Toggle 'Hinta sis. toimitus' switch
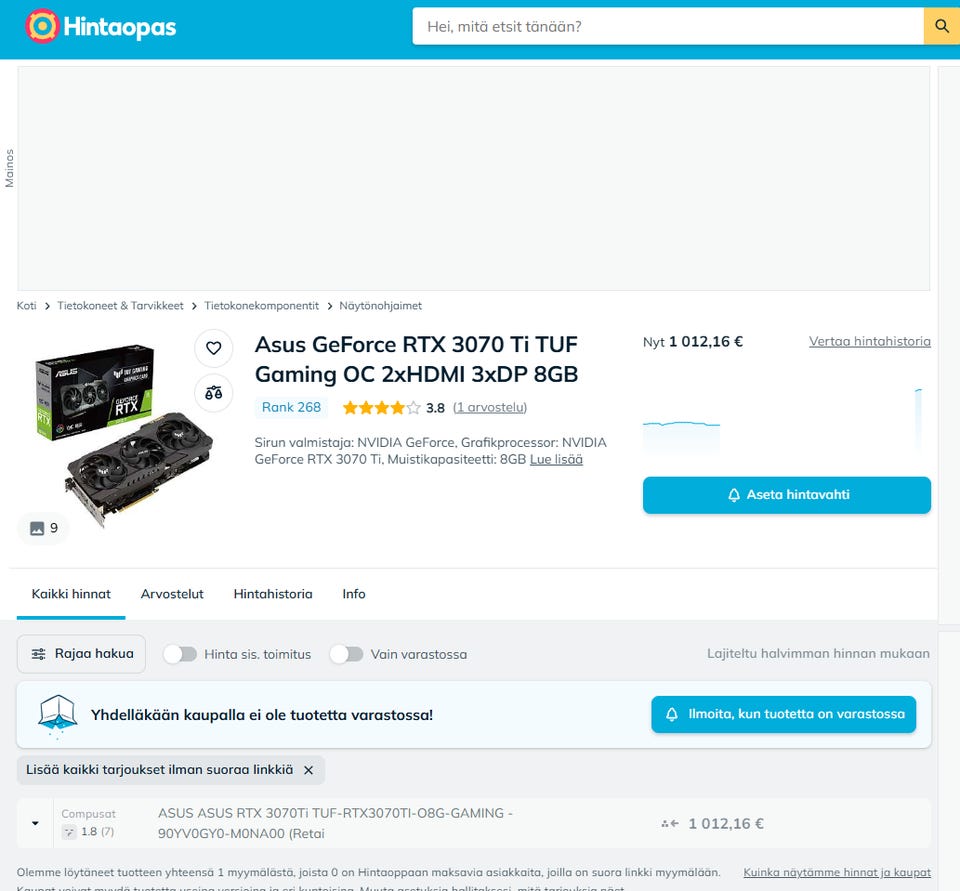Image resolution: width=960 pixels, height=891 pixels. (180, 654)
